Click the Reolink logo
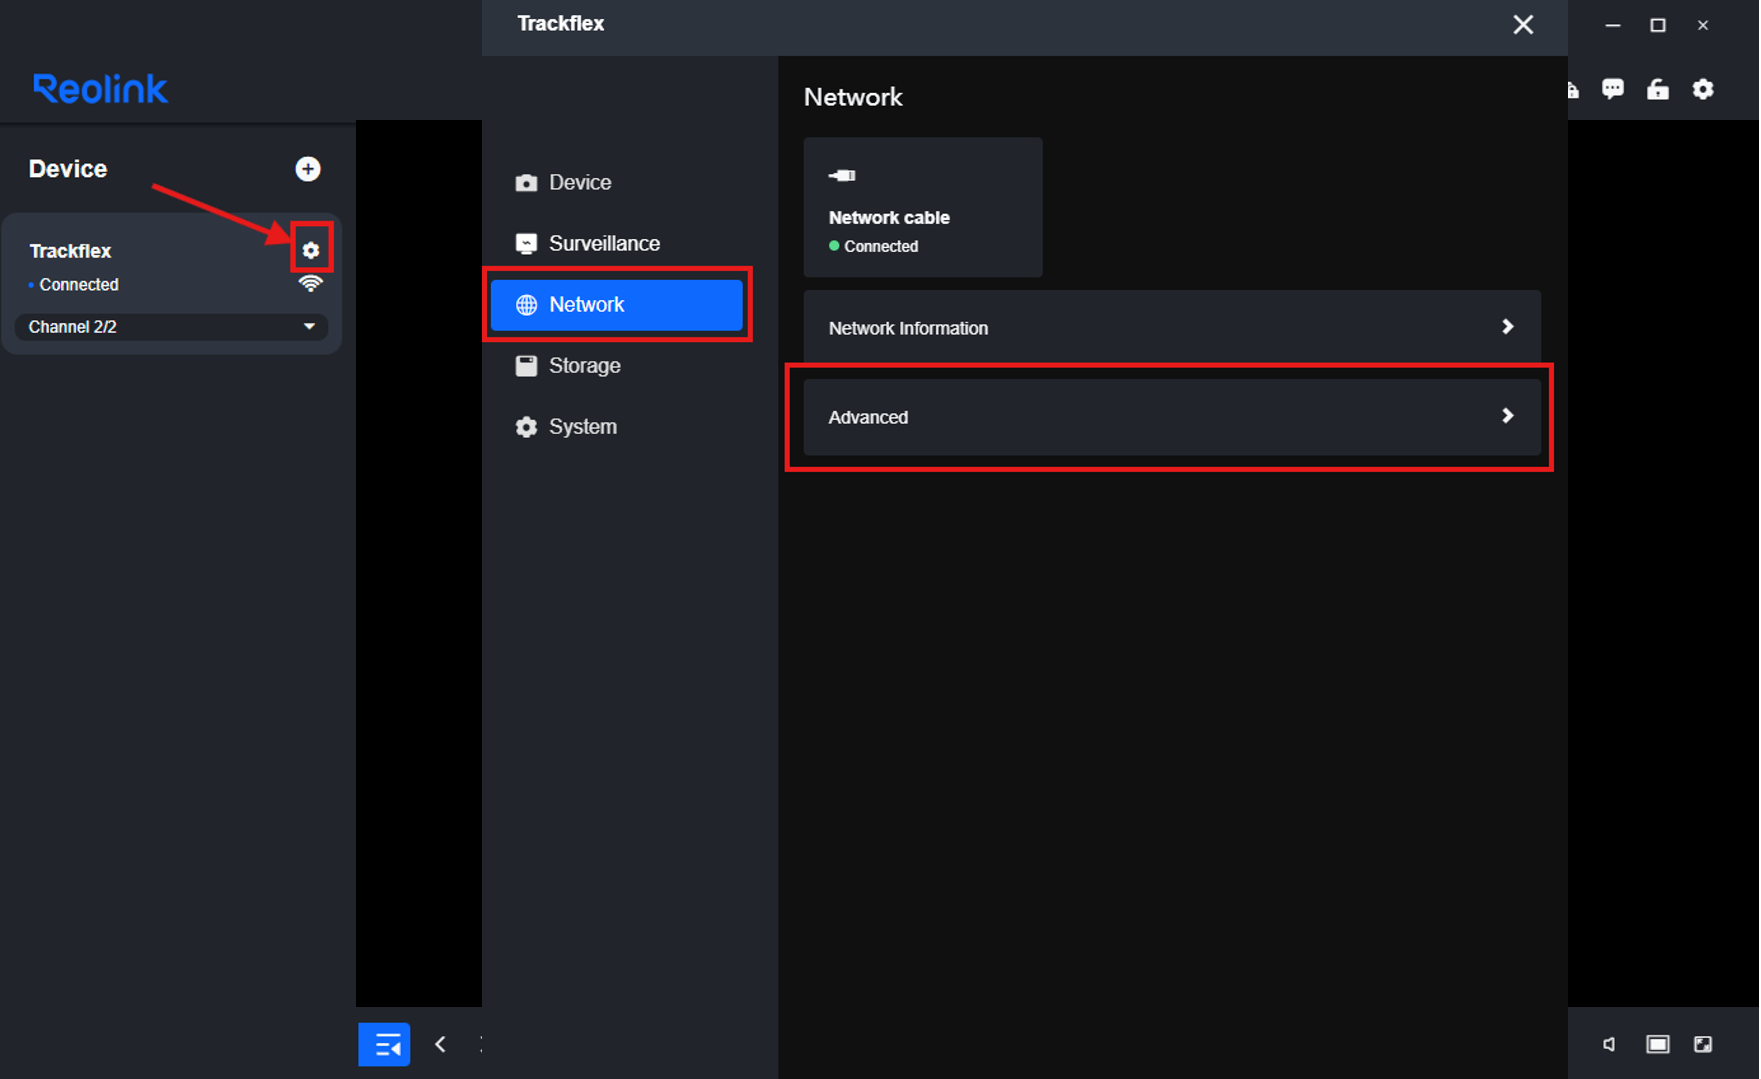This screenshot has height=1079, width=1761. (x=100, y=89)
